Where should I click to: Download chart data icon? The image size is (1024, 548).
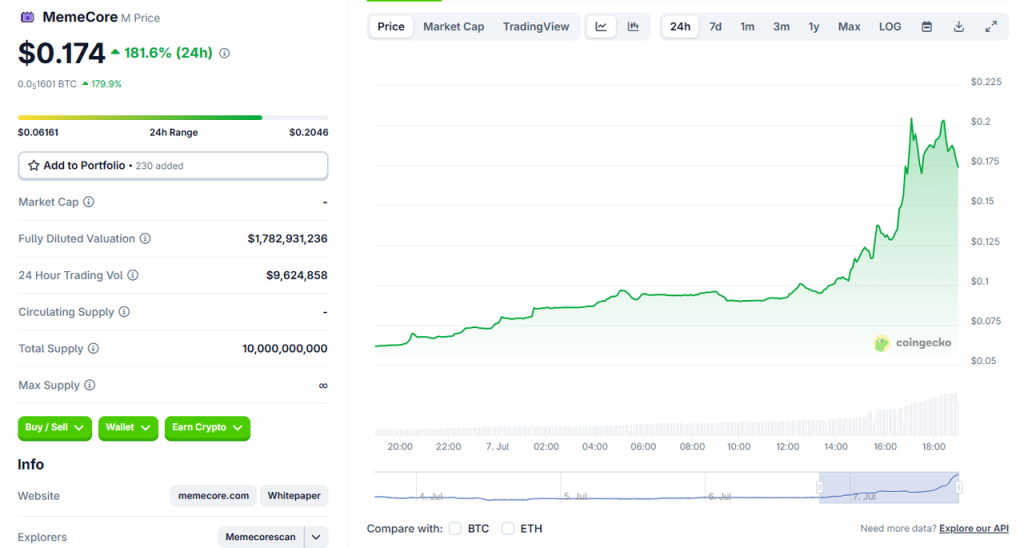coord(959,27)
